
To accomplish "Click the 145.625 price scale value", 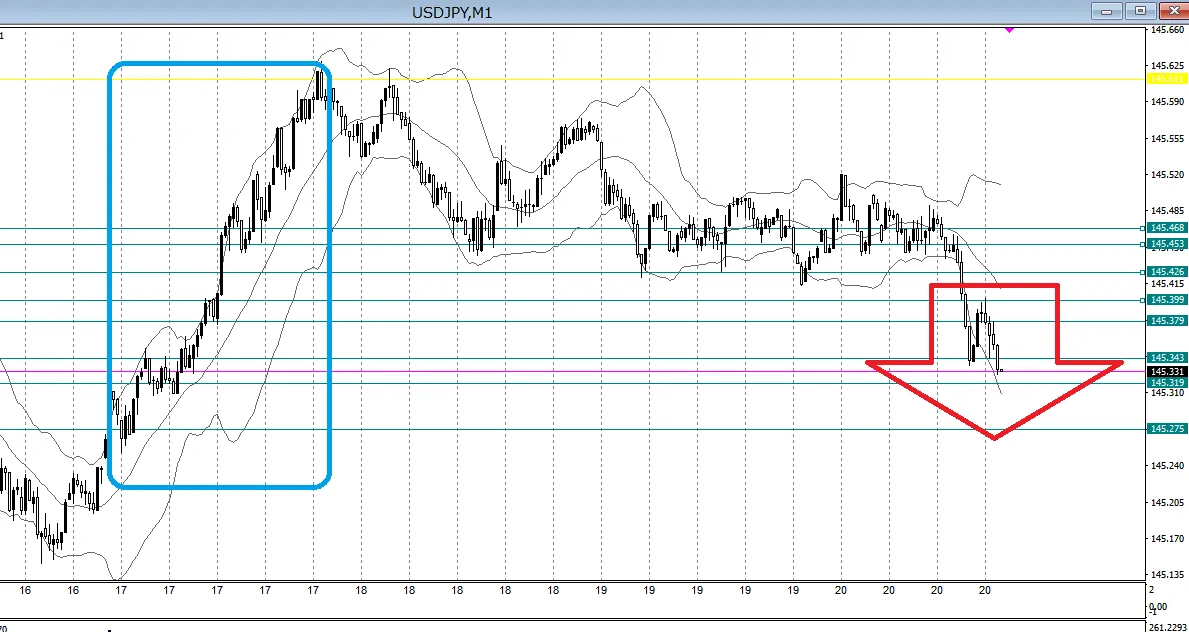I will pyautogui.click(x=1168, y=65).
